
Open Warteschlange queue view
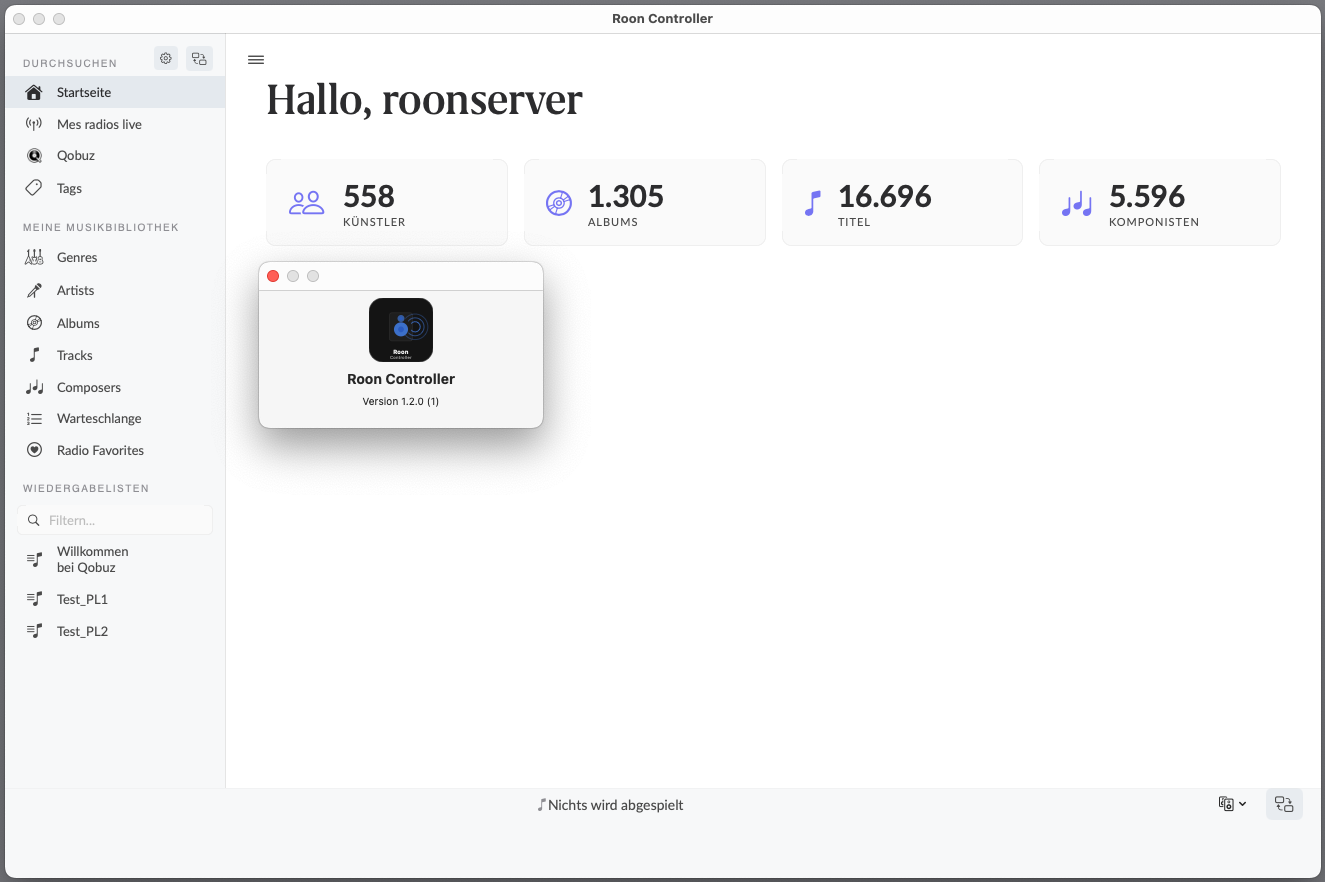point(99,418)
